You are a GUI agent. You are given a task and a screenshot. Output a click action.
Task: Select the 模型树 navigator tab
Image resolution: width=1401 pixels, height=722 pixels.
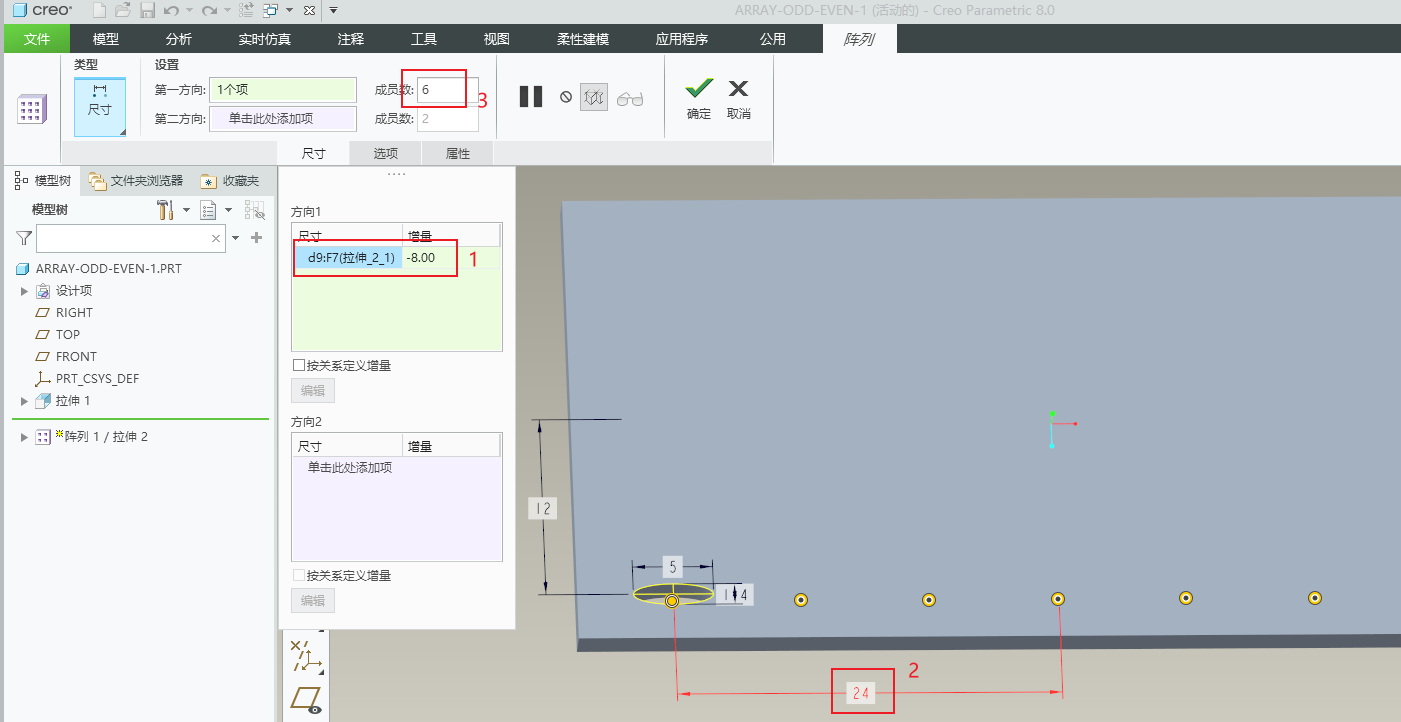(43, 181)
